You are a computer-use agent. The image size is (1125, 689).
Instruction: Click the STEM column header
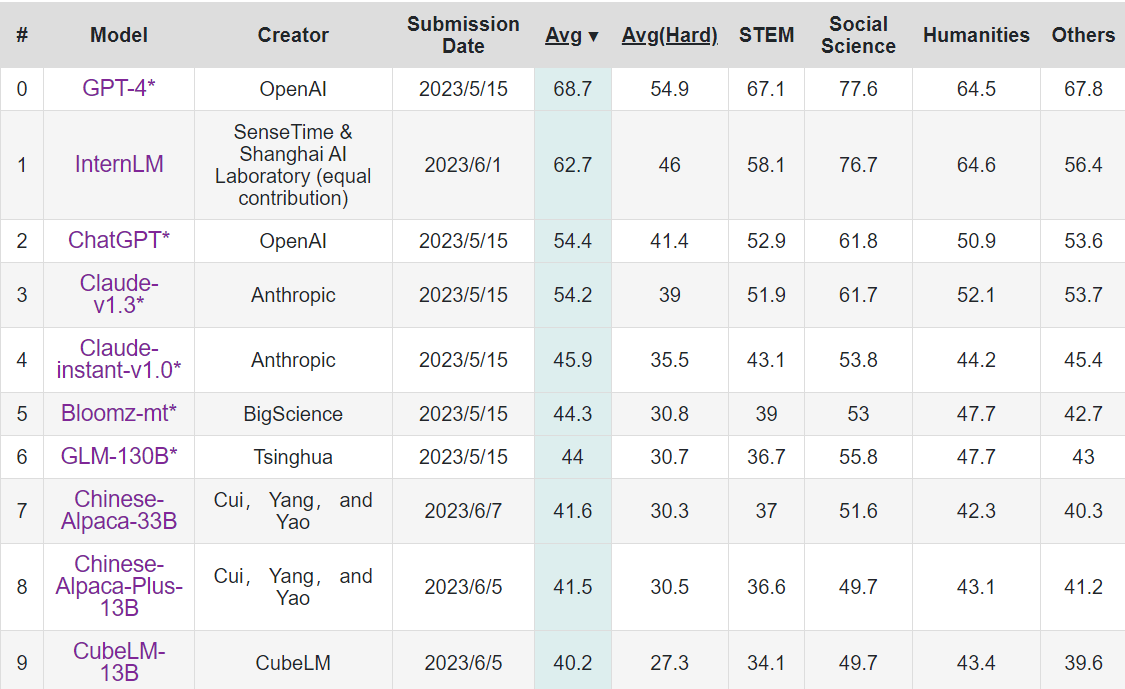pyautogui.click(x=766, y=35)
